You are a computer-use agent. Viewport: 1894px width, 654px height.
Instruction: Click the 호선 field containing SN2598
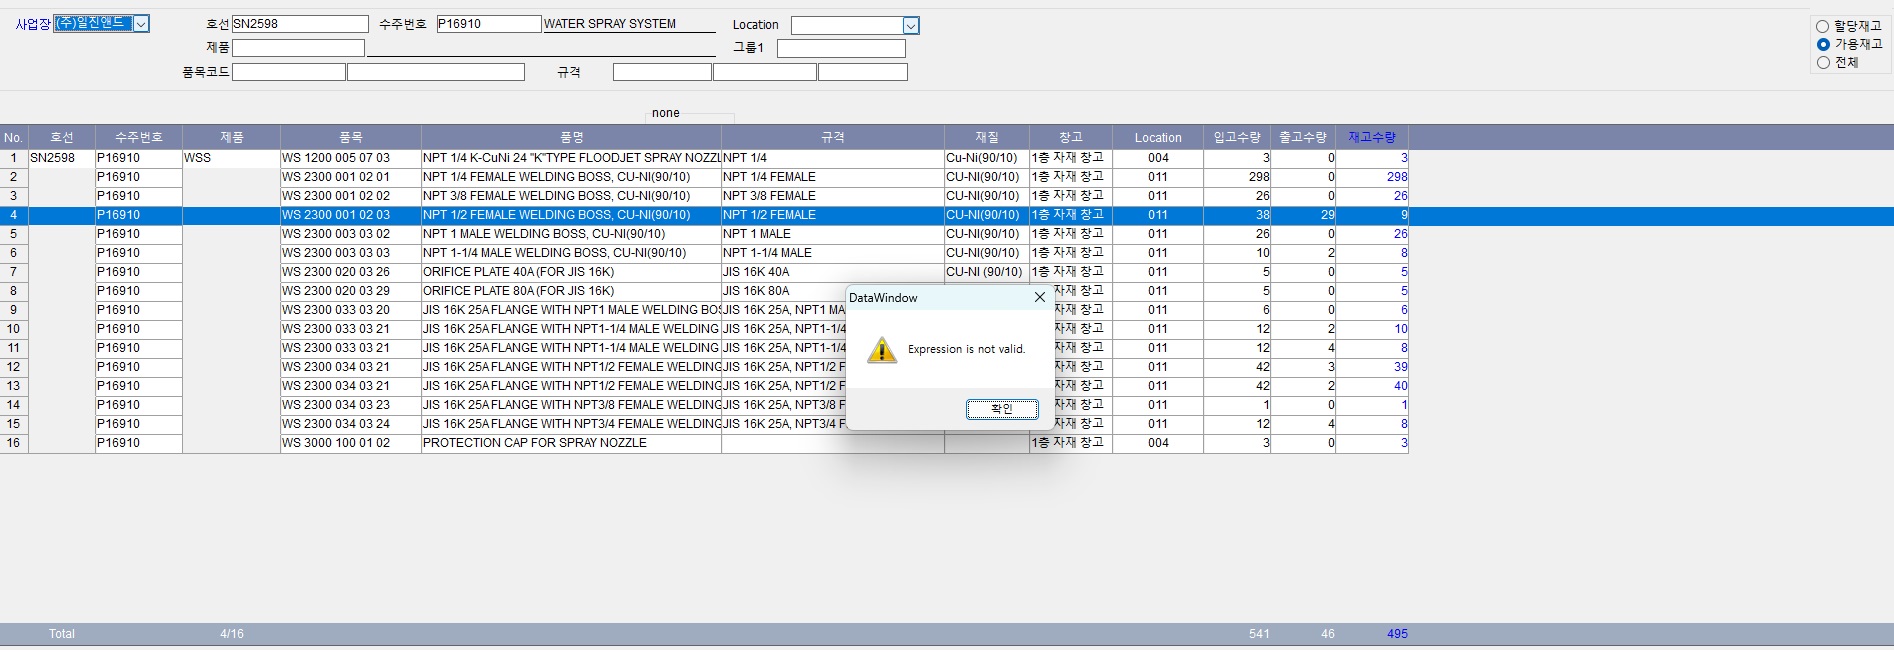300,24
